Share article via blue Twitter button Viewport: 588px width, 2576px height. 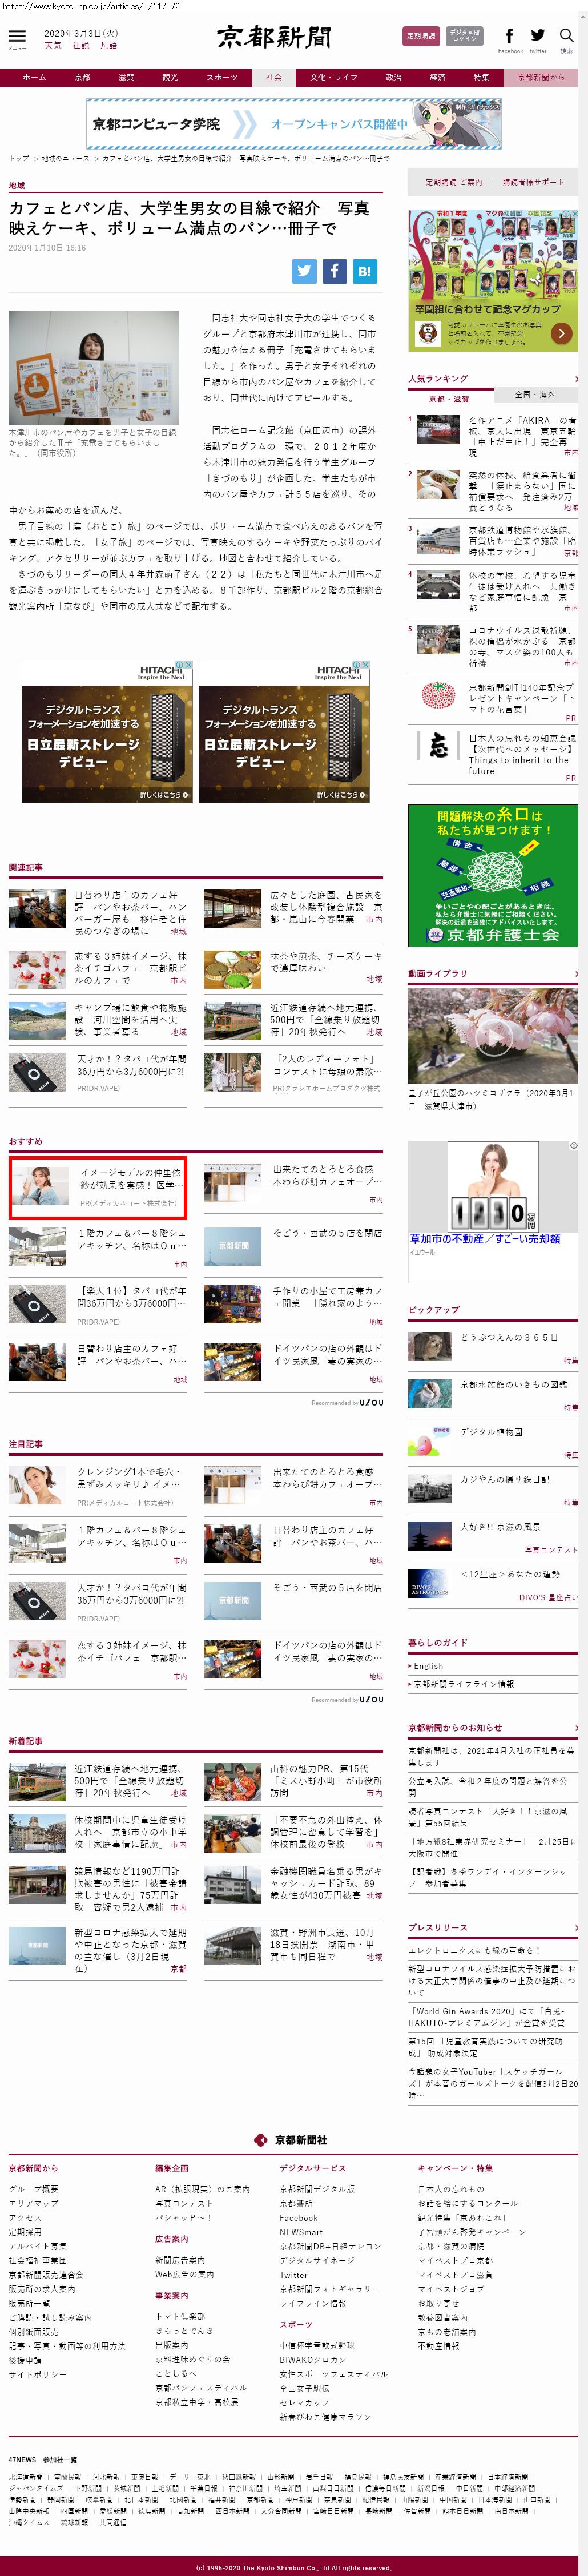point(304,270)
